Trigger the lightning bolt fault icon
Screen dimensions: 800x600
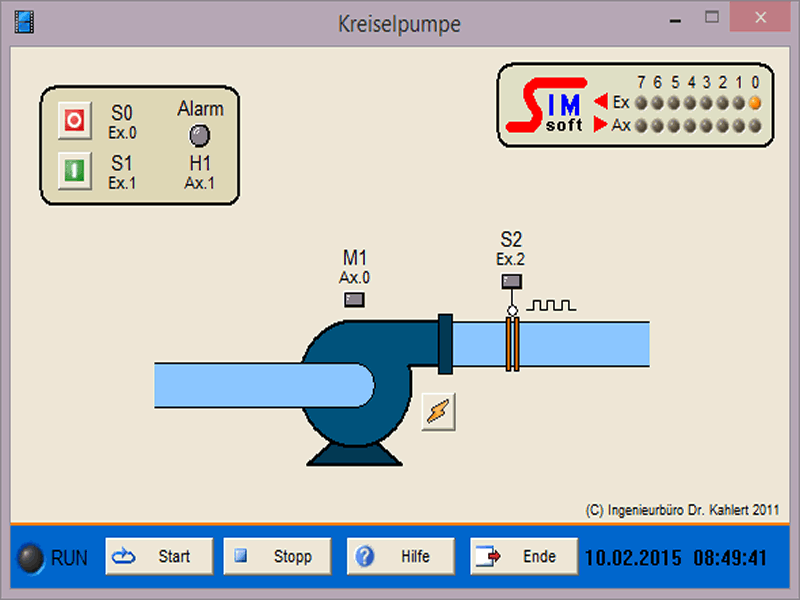439,411
